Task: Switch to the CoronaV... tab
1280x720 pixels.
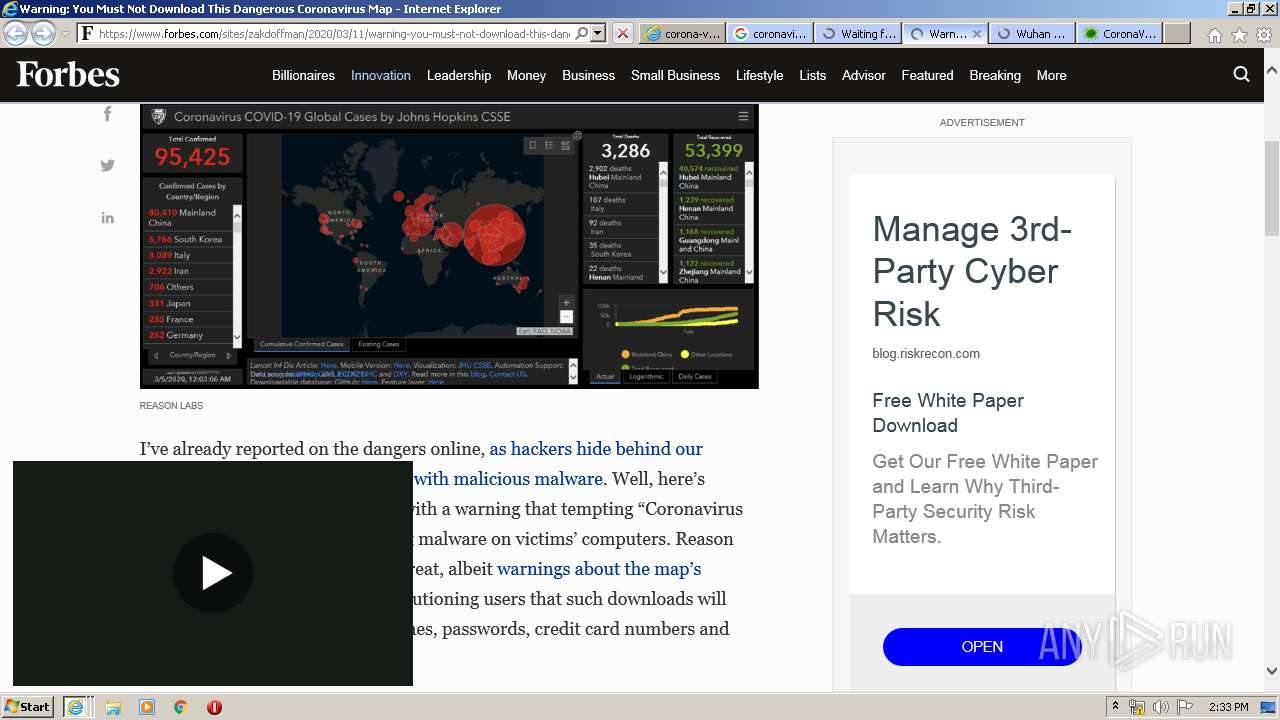Action: point(1120,33)
